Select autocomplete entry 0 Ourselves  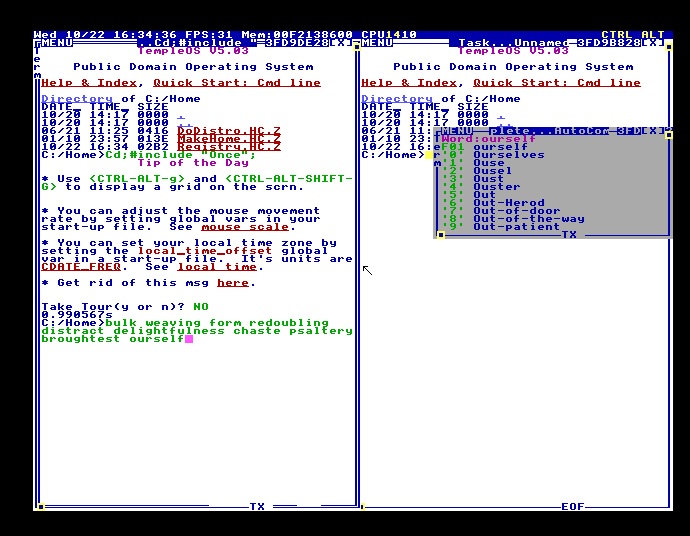click(493, 155)
